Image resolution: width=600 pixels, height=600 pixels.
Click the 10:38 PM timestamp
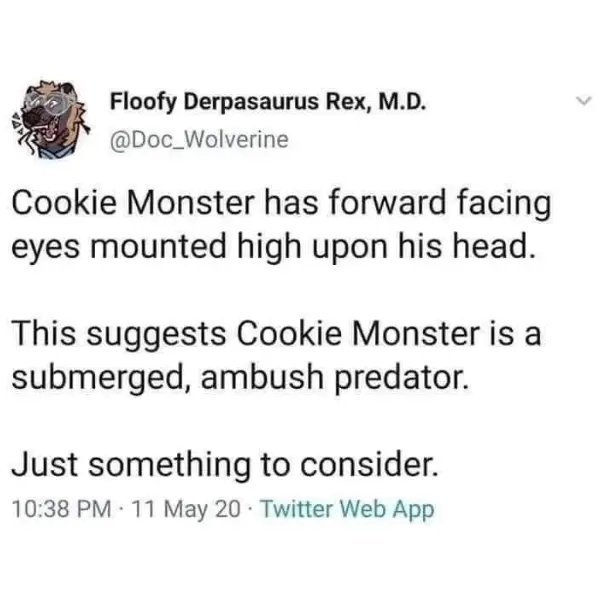point(58,509)
